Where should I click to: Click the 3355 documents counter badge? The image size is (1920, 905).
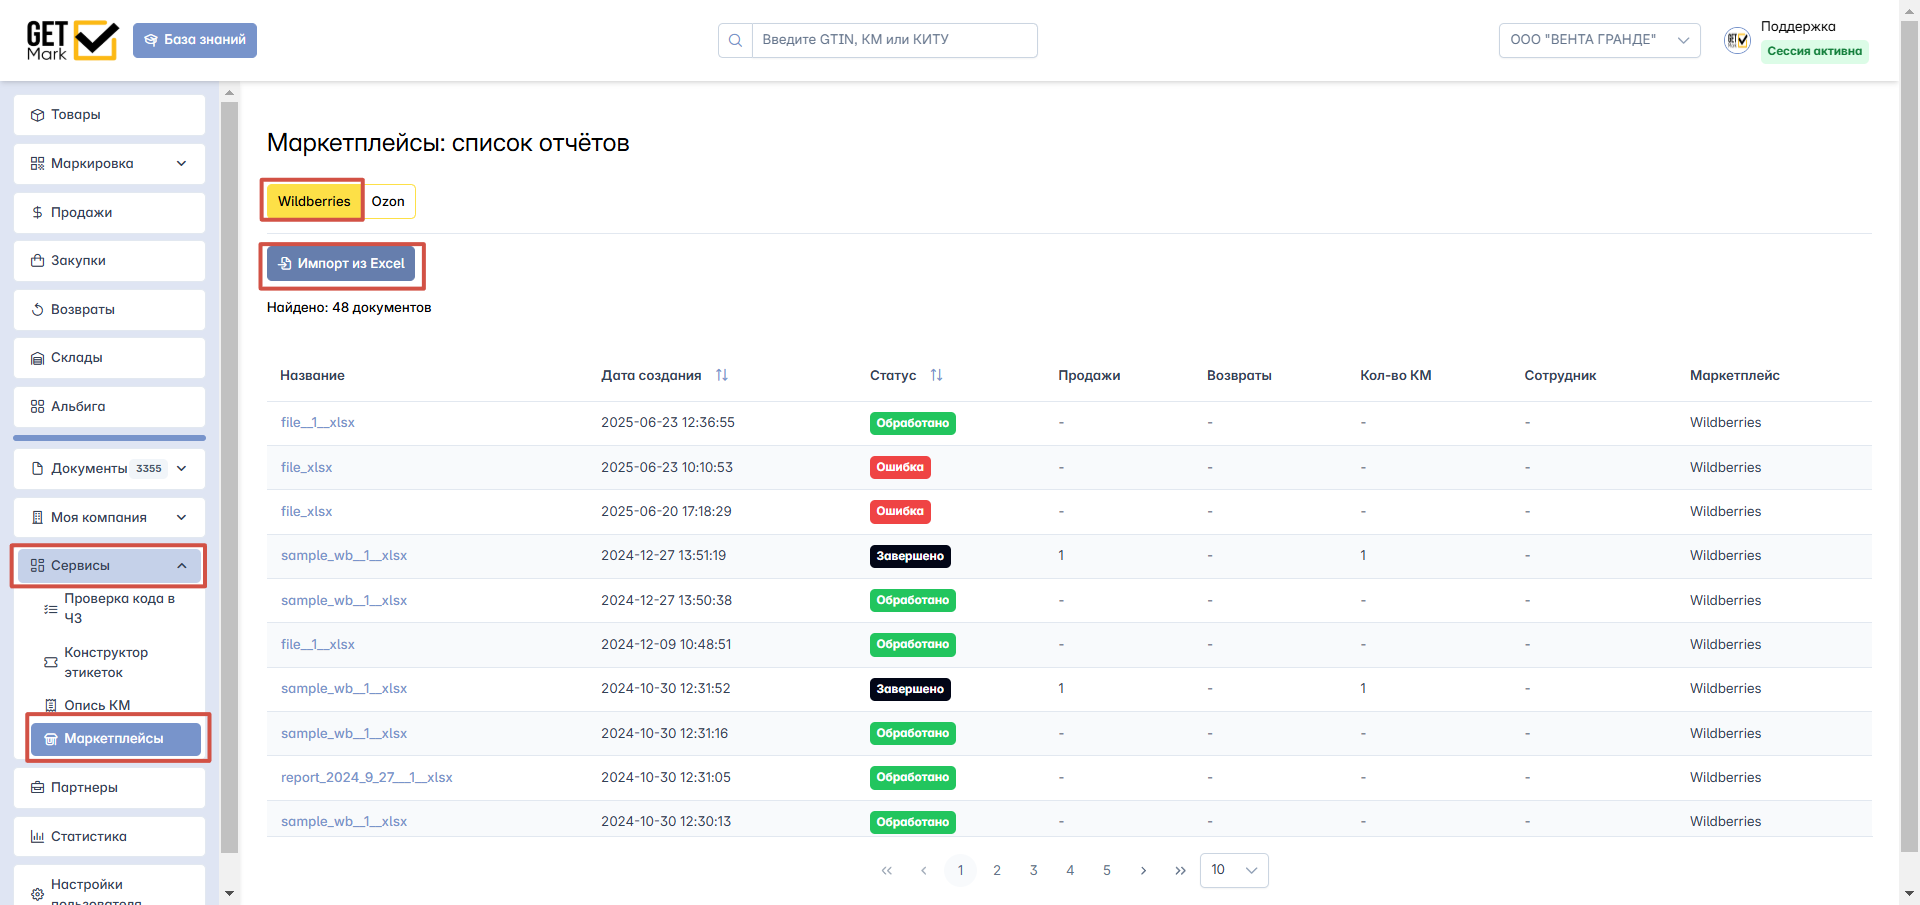coord(149,469)
